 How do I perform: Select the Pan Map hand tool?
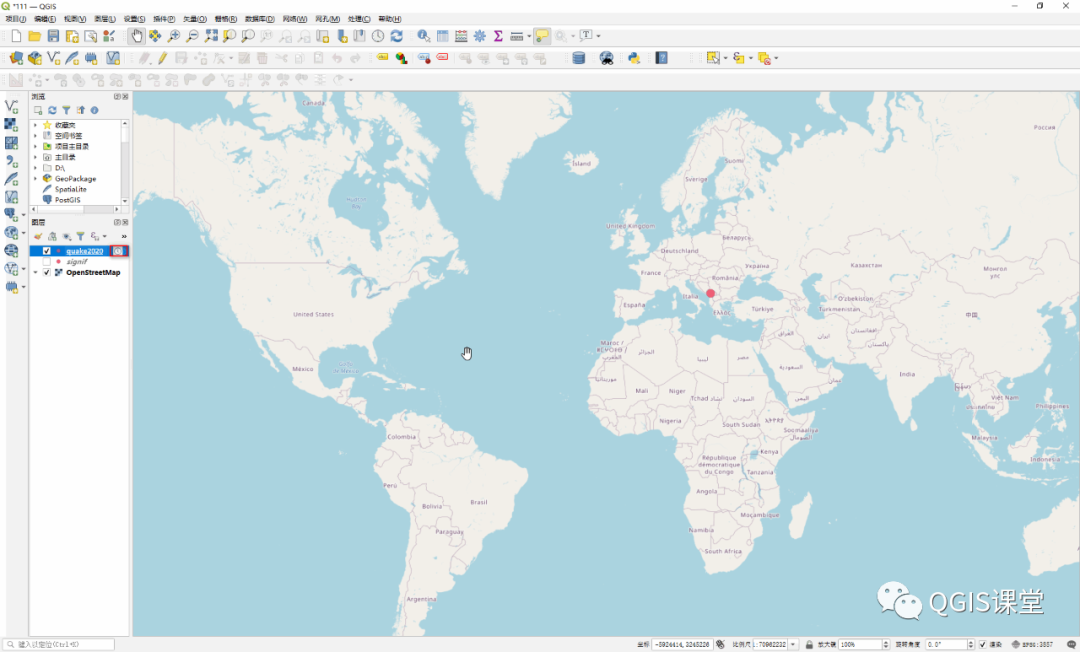click(x=136, y=36)
